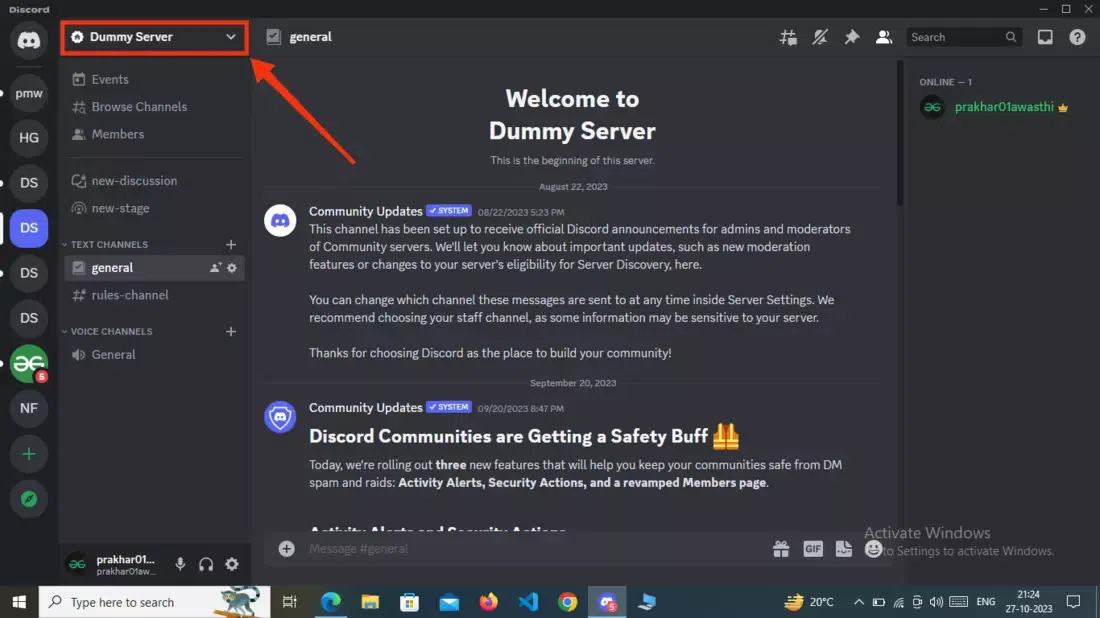Open File Explorer from taskbar

click(370, 602)
